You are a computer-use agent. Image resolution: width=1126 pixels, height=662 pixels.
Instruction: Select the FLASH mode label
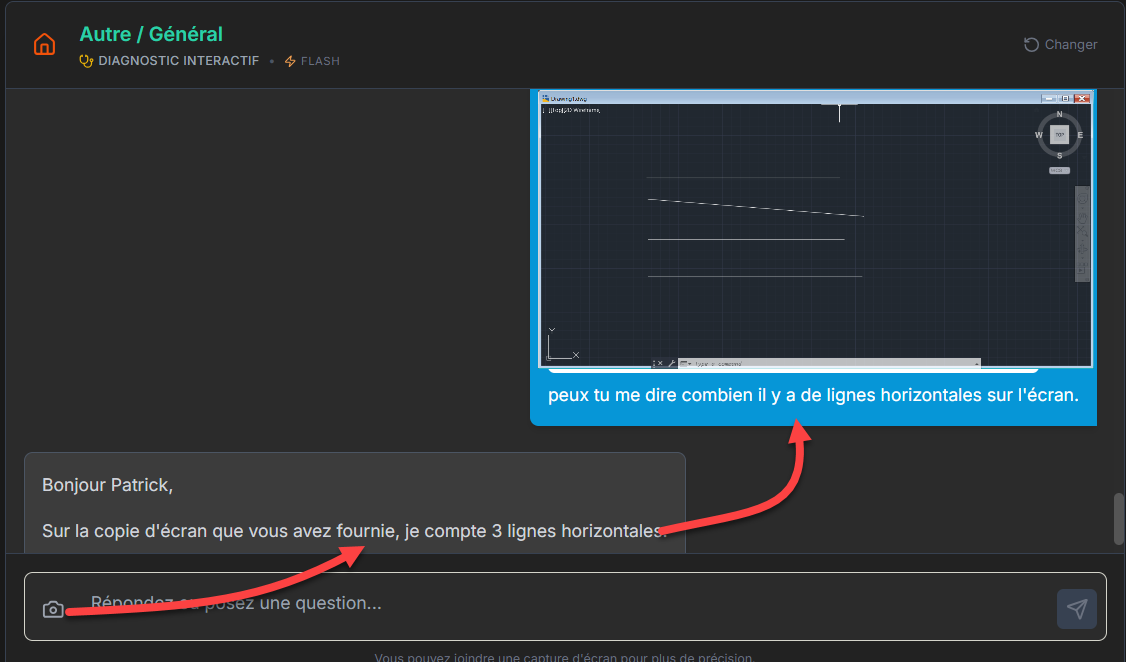click(320, 61)
